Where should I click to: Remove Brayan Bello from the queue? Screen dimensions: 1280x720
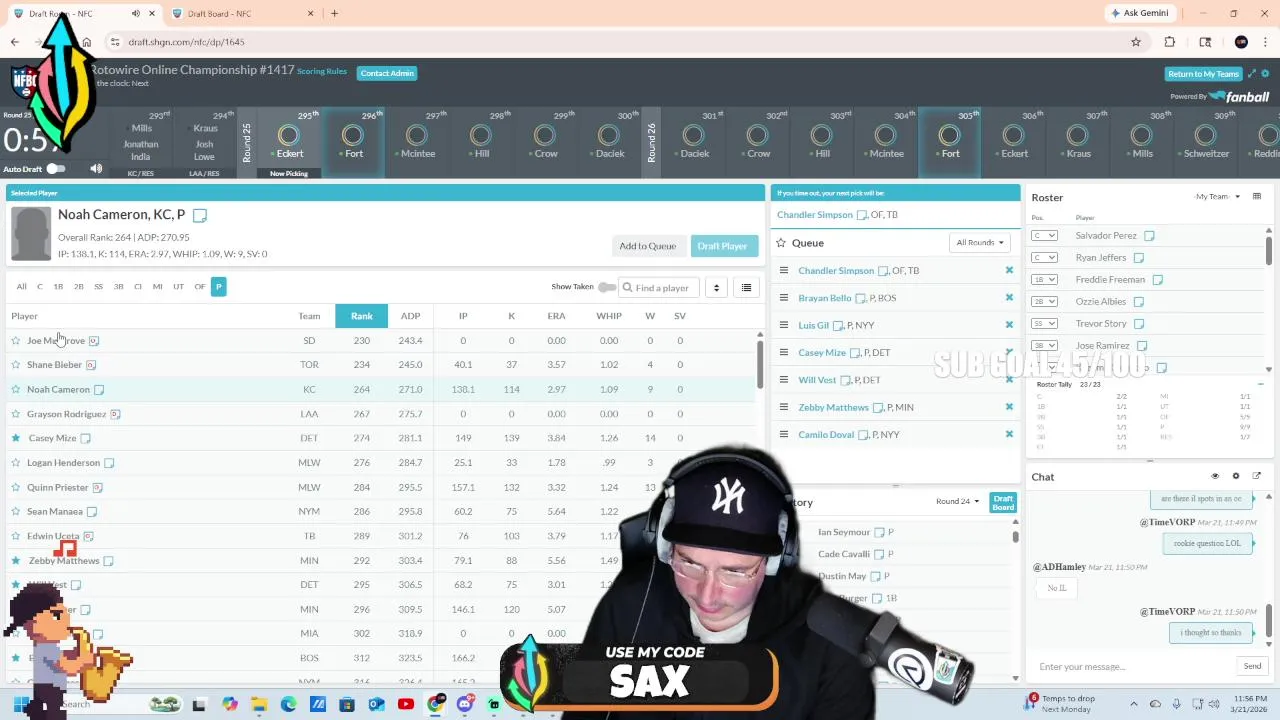click(x=1009, y=298)
